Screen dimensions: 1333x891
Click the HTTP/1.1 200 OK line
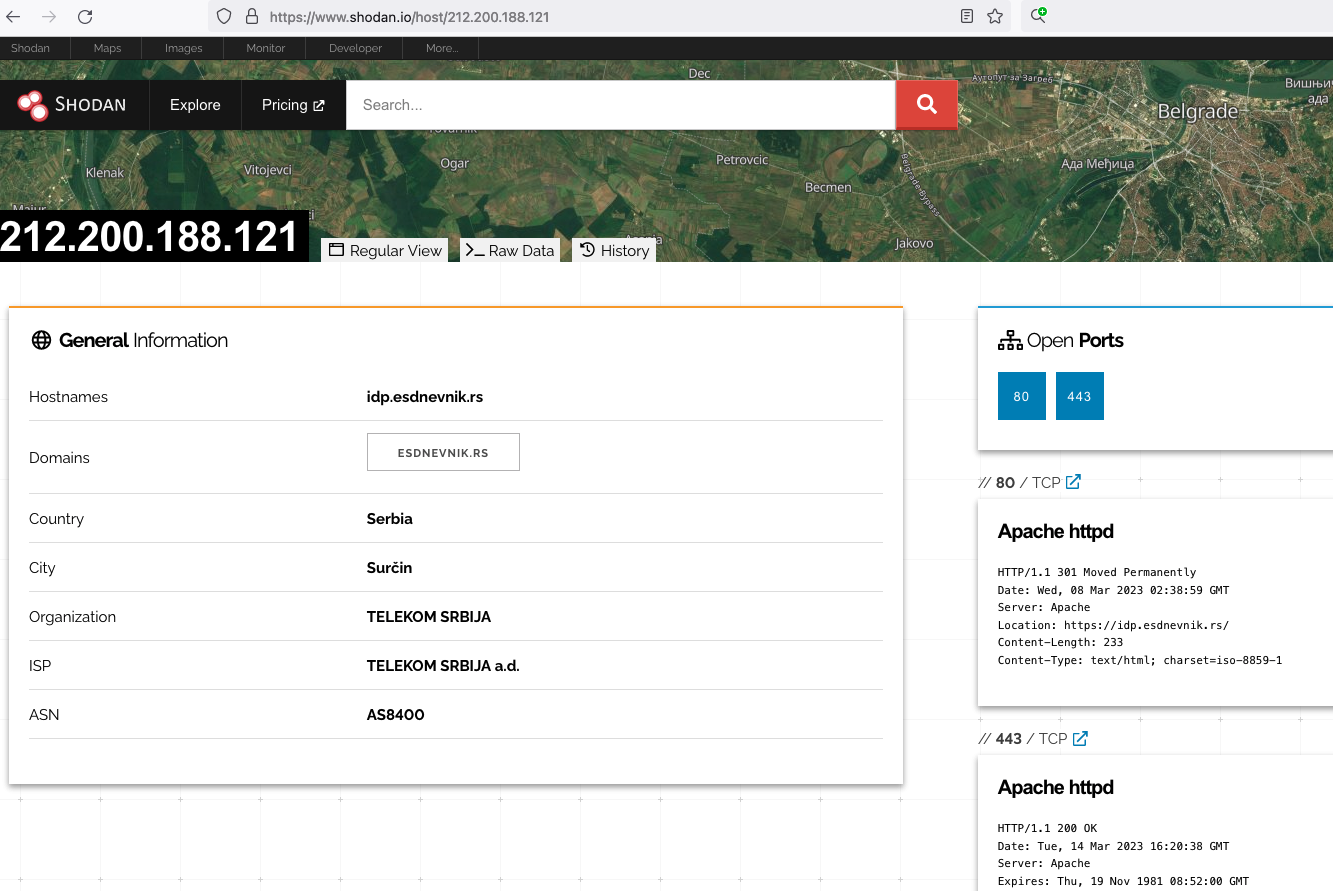pyautogui.click(x=1047, y=828)
